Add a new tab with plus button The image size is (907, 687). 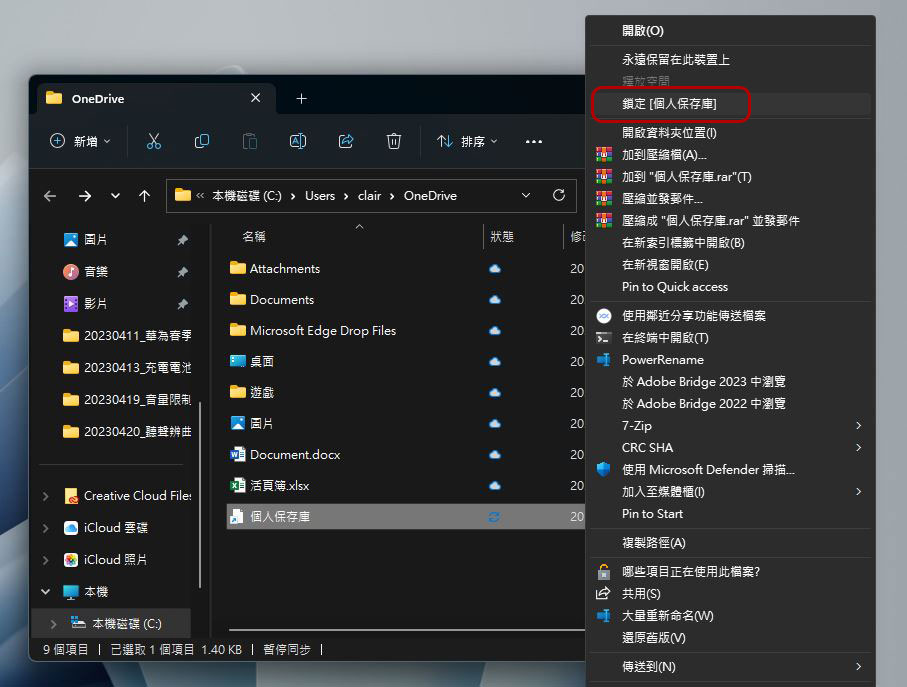click(301, 99)
